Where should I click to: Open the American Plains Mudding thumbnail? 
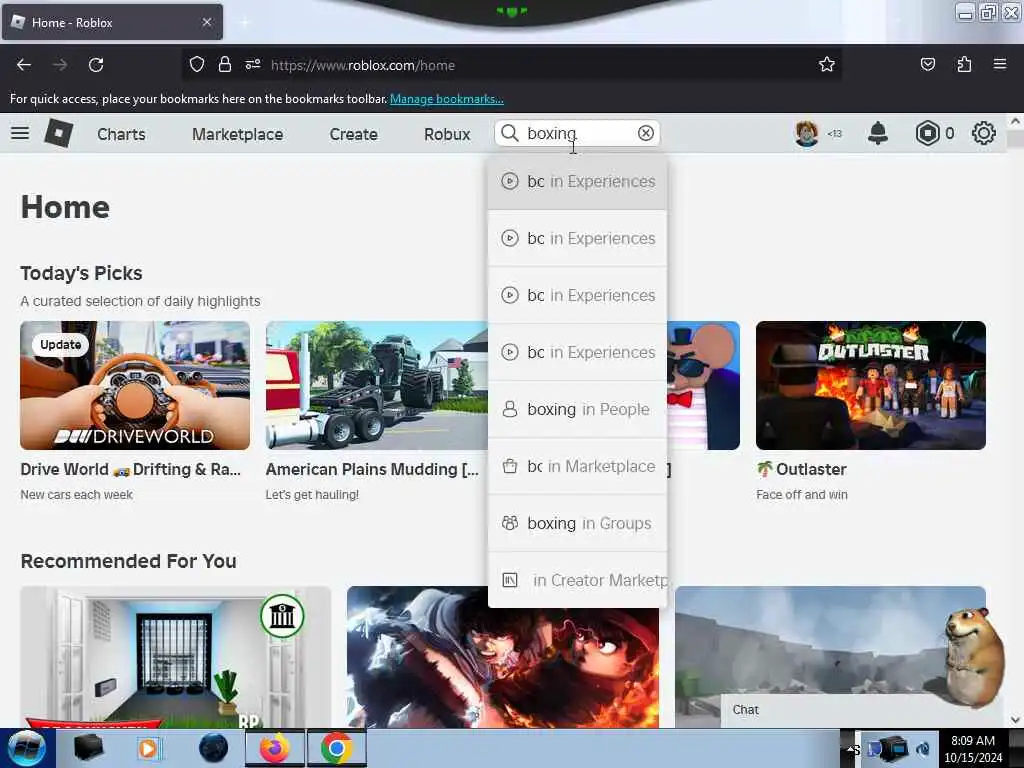point(376,385)
